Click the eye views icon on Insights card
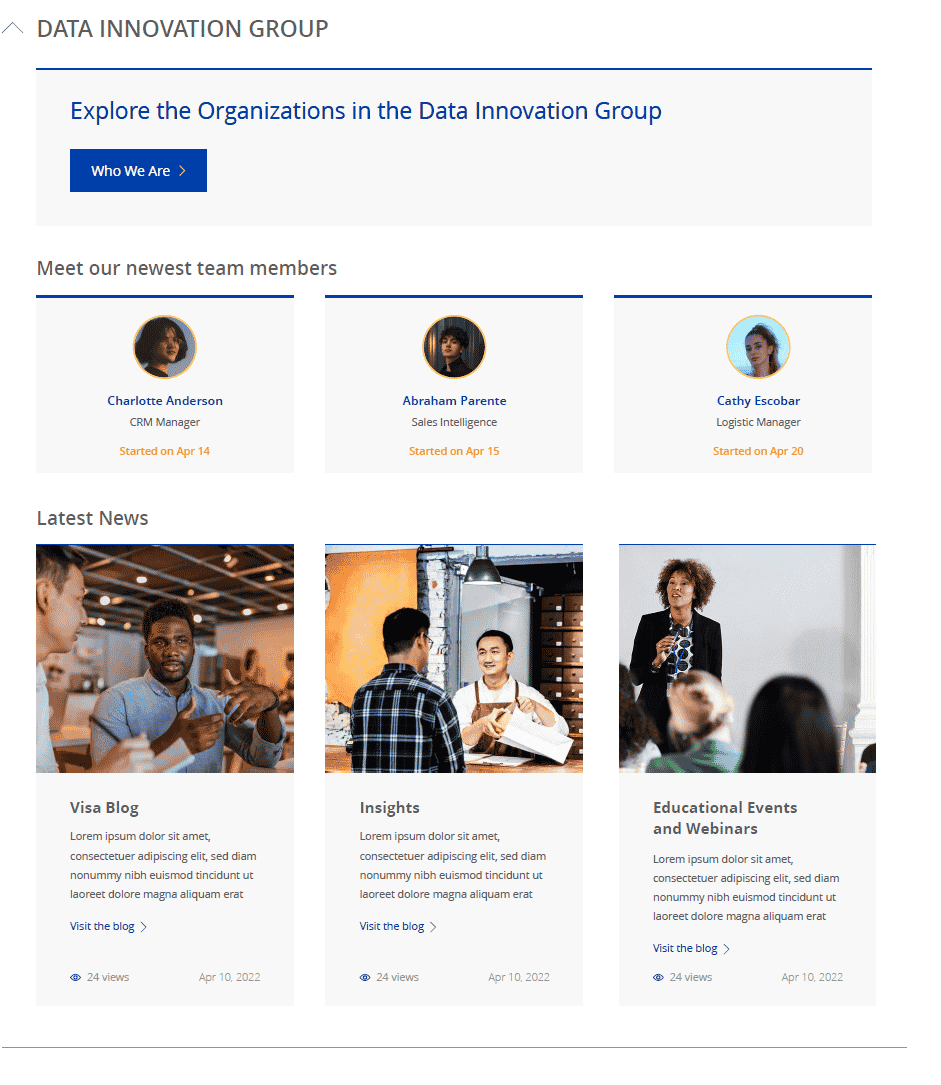This screenshot has height=1085, width=941. [x=365, y=978]
